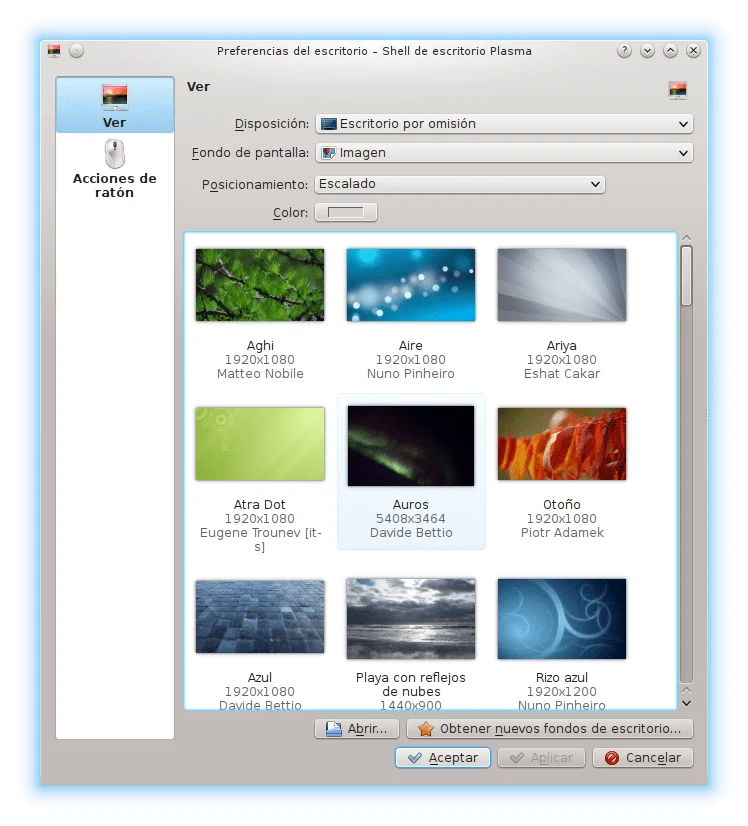Click the Ver heading text
Screen dimensions: 748x826
click(198, 87)
